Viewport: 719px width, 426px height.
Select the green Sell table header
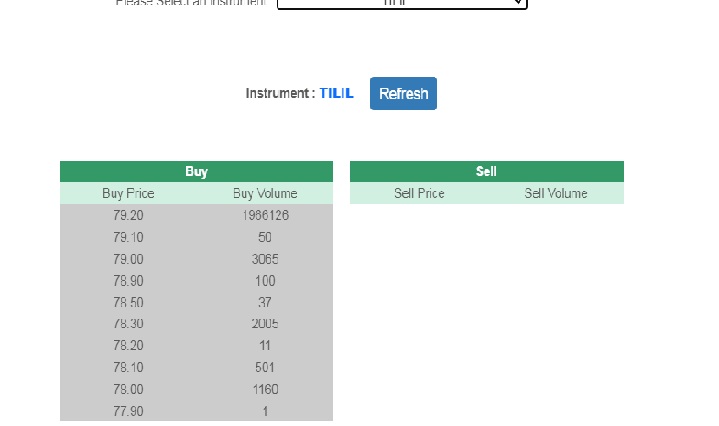coord(486,172)
